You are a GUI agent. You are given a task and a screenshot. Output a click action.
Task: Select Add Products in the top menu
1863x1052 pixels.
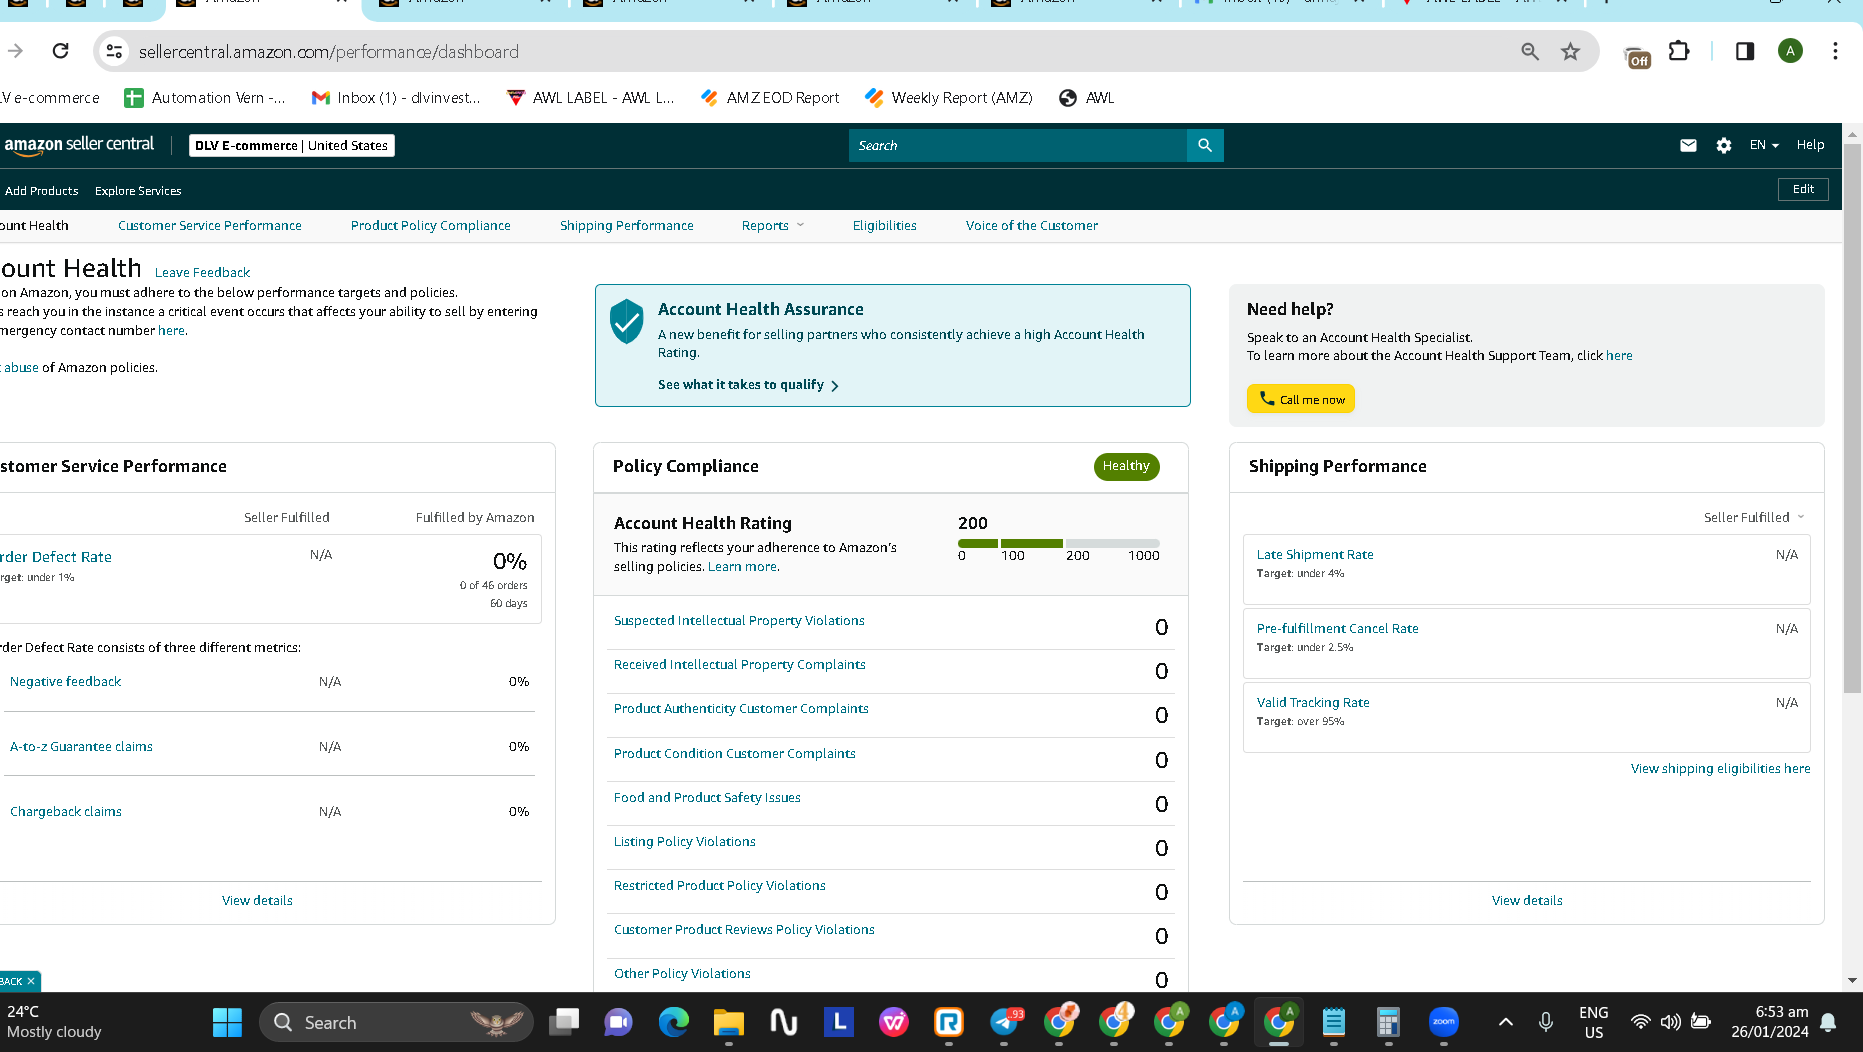tap(42, 191)
